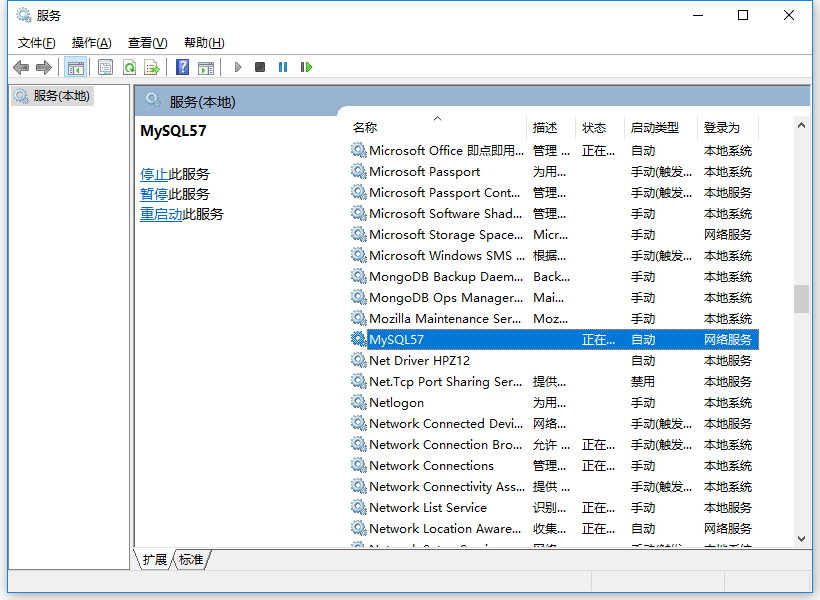The width and height of the screenshot is (820, 600).
Task: Click the 禁用 startup type of Net.Tcp row
Action: [643, 381]
